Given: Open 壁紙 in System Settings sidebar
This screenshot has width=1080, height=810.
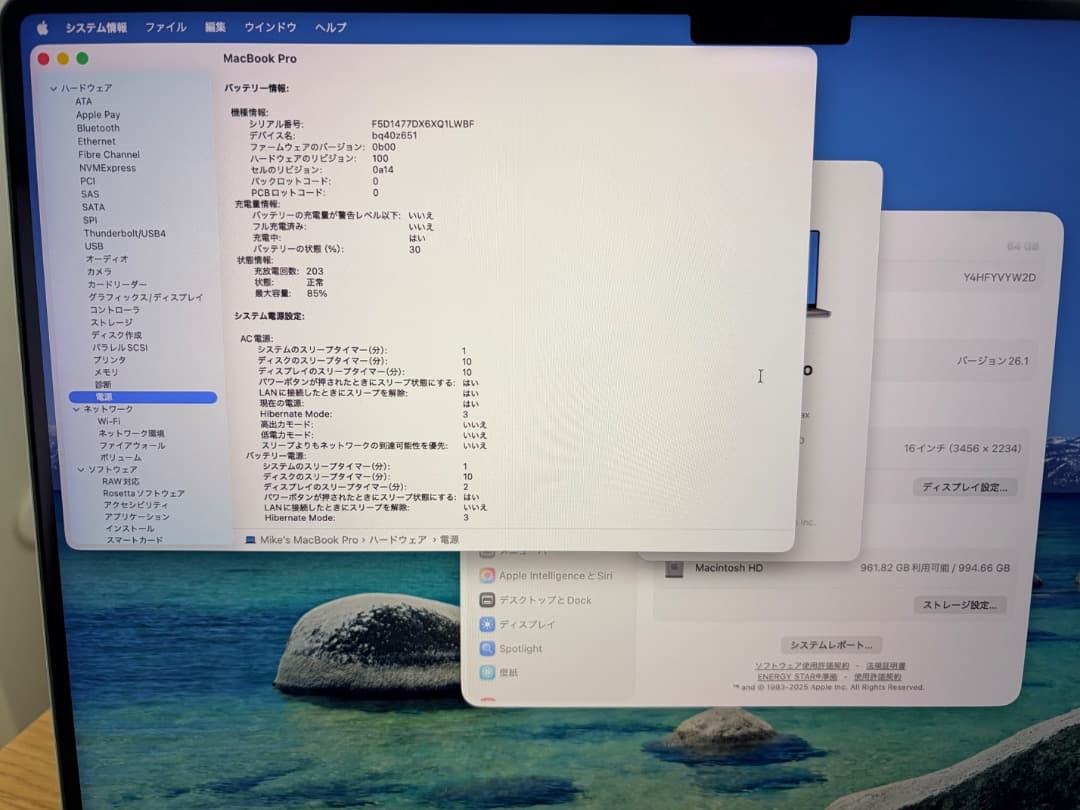Looking at the screenshot, I should 499,672.
